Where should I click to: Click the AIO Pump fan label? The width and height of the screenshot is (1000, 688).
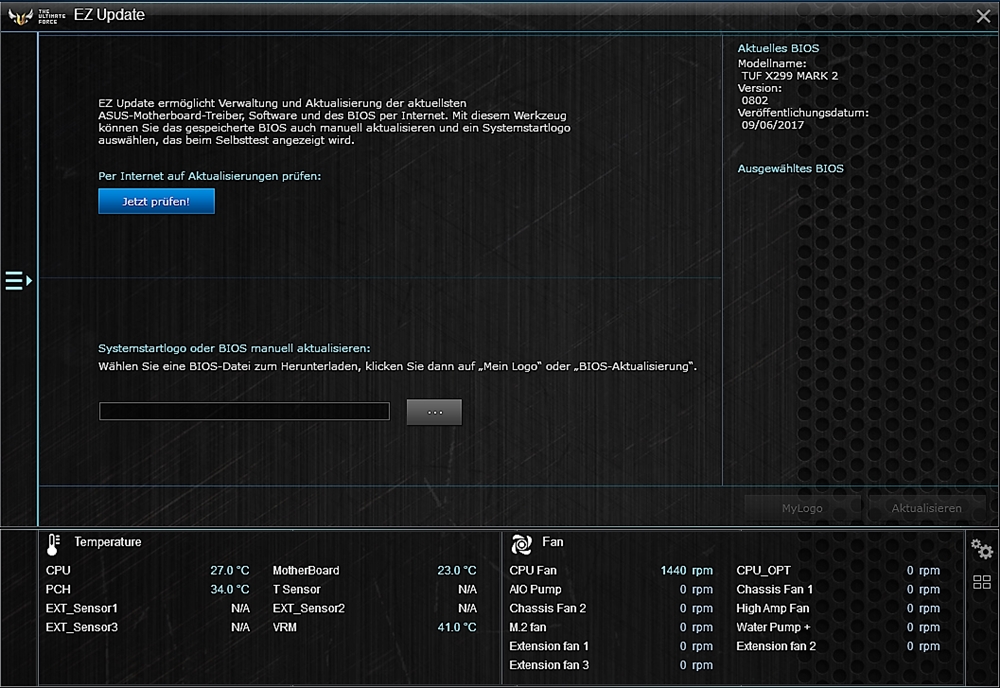535,590
